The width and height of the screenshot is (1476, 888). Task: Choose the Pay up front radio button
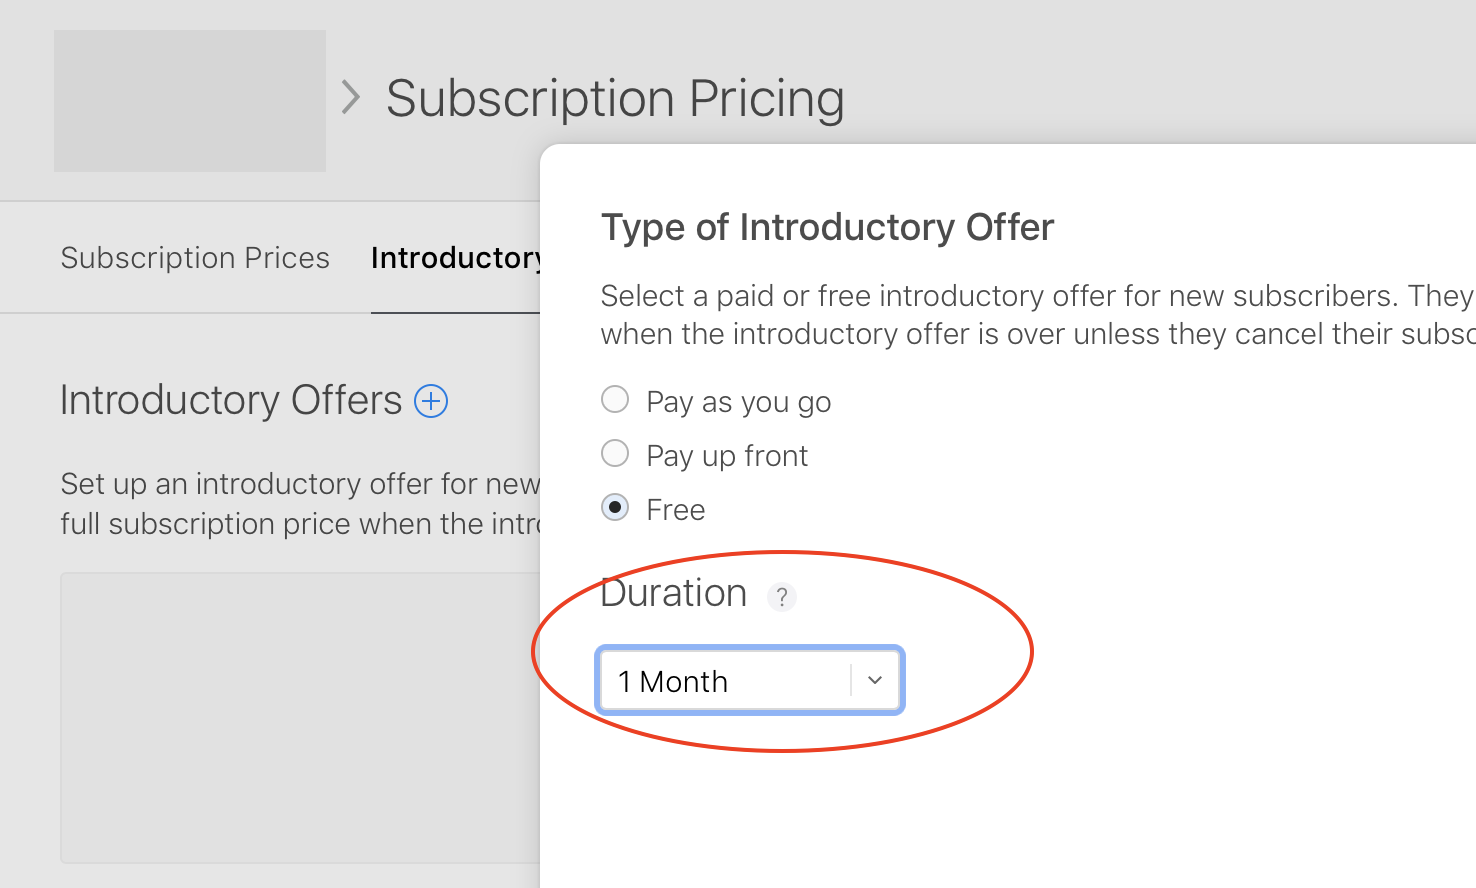pos(615,454)
